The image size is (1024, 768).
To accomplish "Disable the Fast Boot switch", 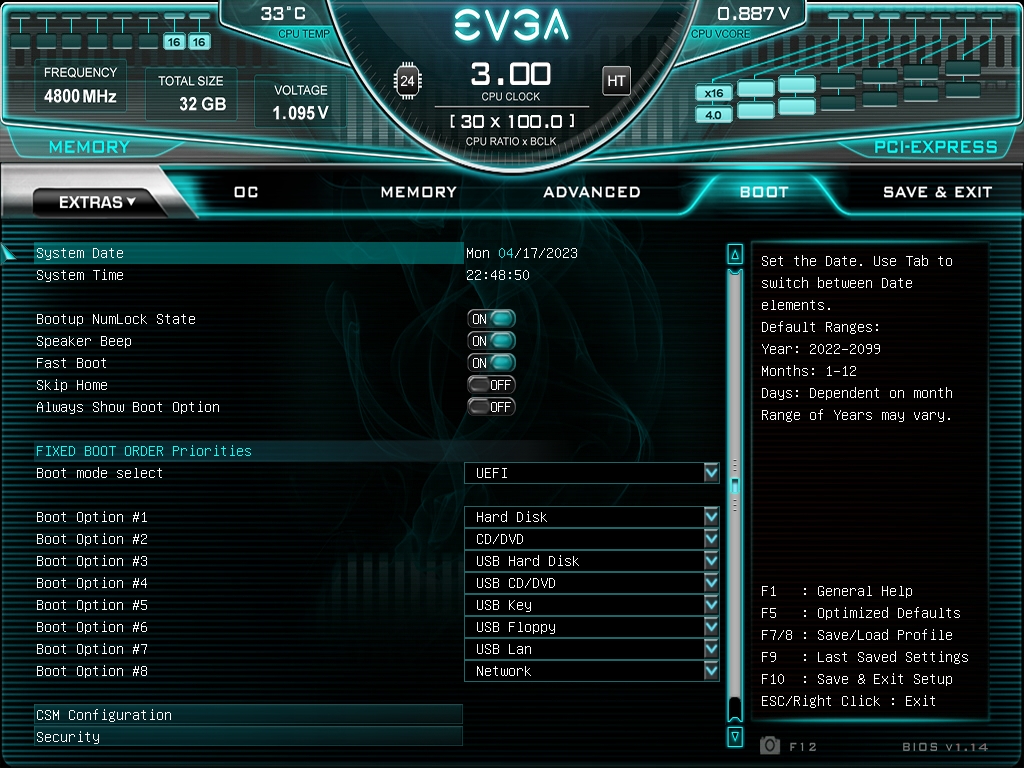I will [x=492, y=362].
